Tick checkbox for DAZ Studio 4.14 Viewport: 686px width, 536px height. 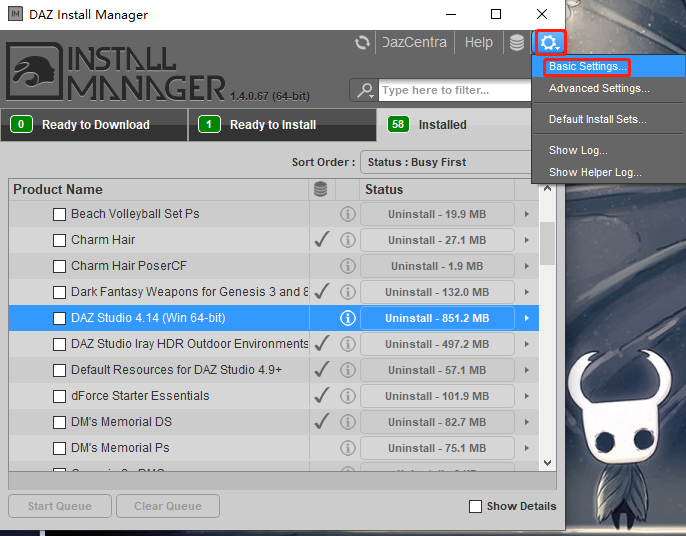point(60,319)
